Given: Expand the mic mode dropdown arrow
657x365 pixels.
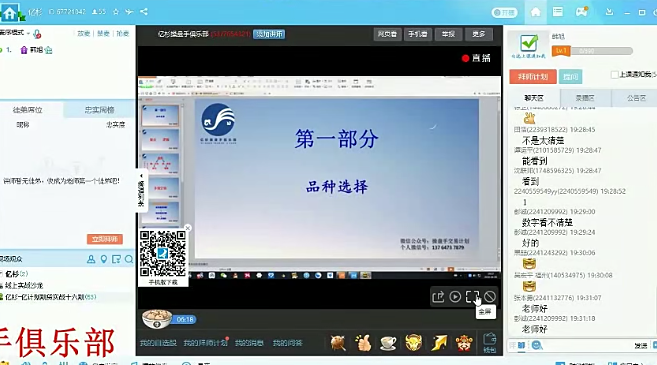Looking at the screenshot, I should coord(28,33).
